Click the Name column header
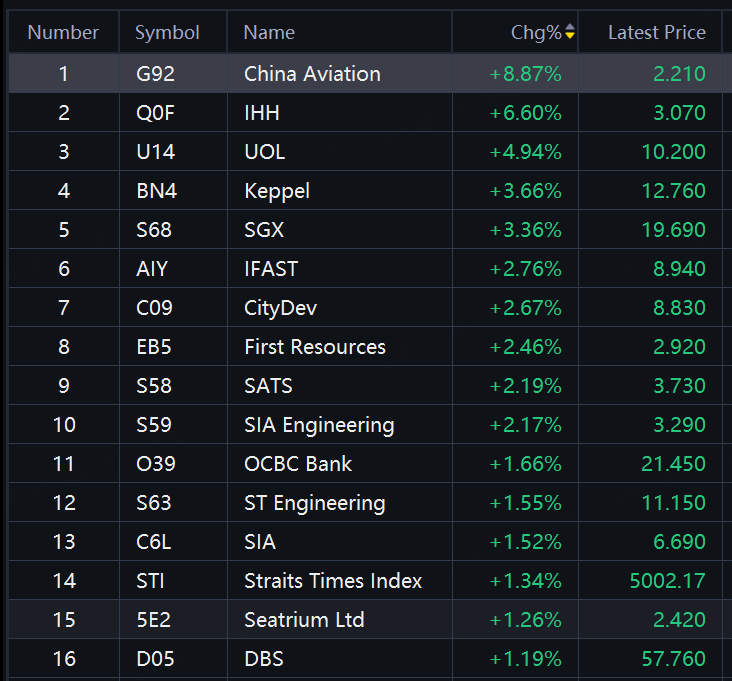The width and height of the screenshot is (732, 681). click(269, 33)
